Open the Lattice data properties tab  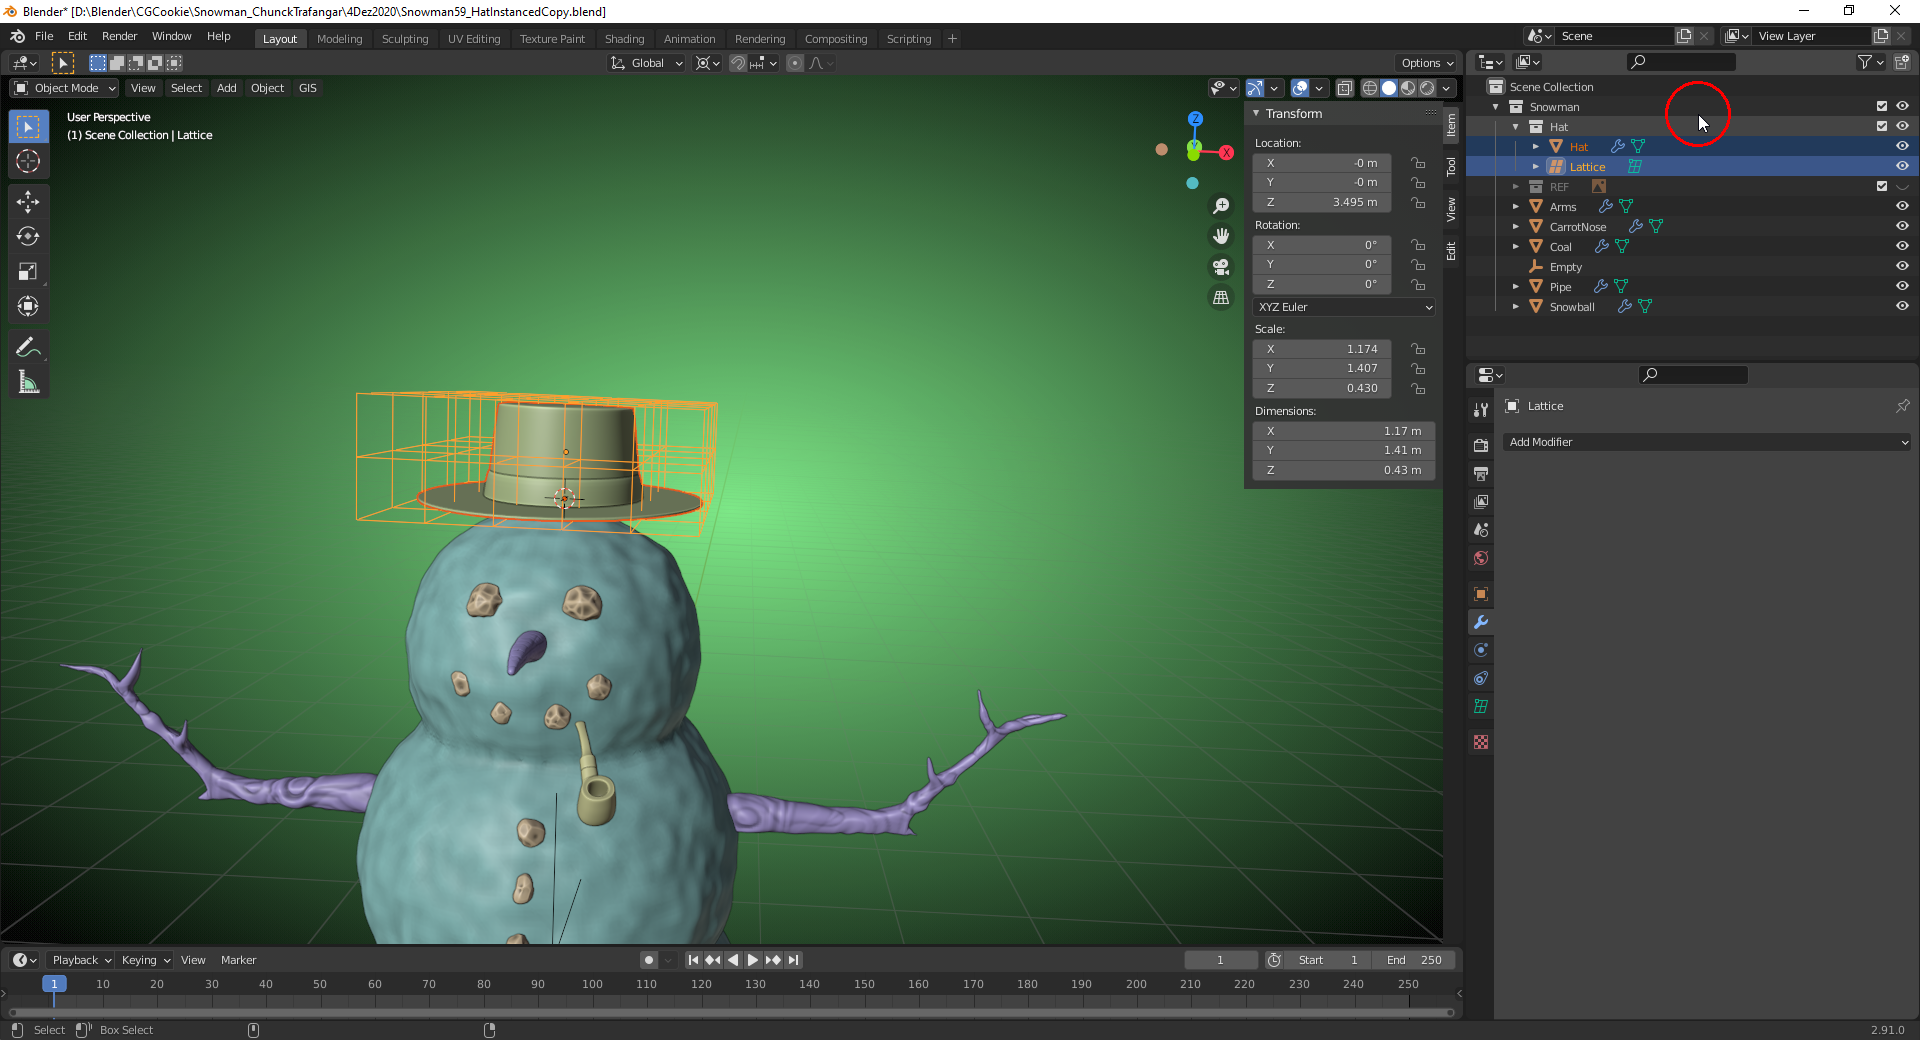point(1481,706)
